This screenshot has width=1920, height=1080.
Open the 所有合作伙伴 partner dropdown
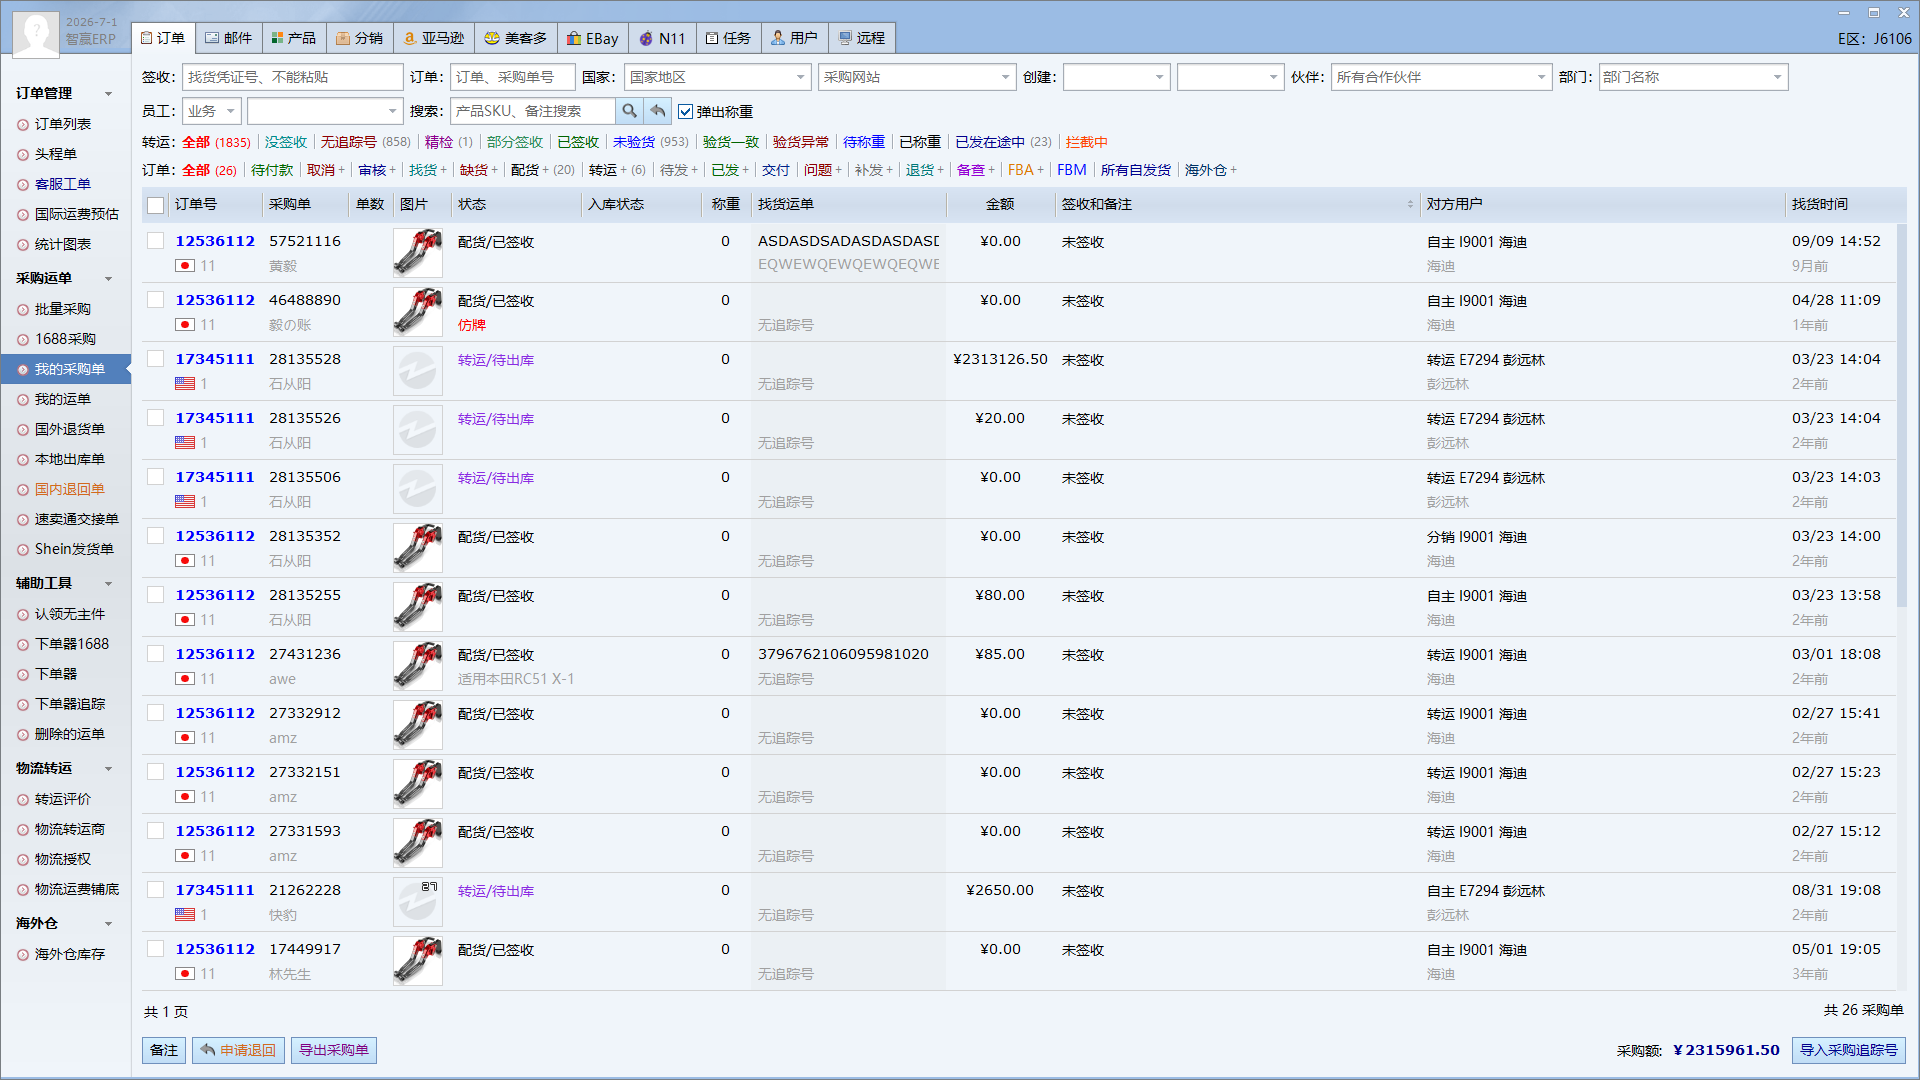coord(1541,77)
